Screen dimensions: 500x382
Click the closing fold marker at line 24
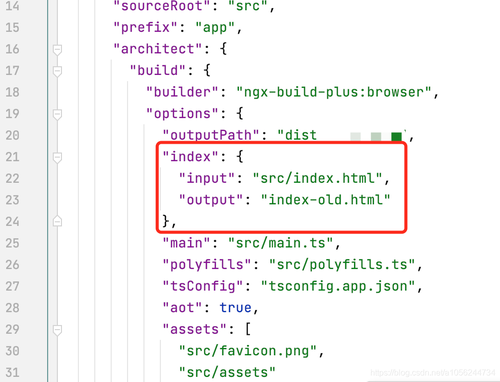[x=57, y=221]
